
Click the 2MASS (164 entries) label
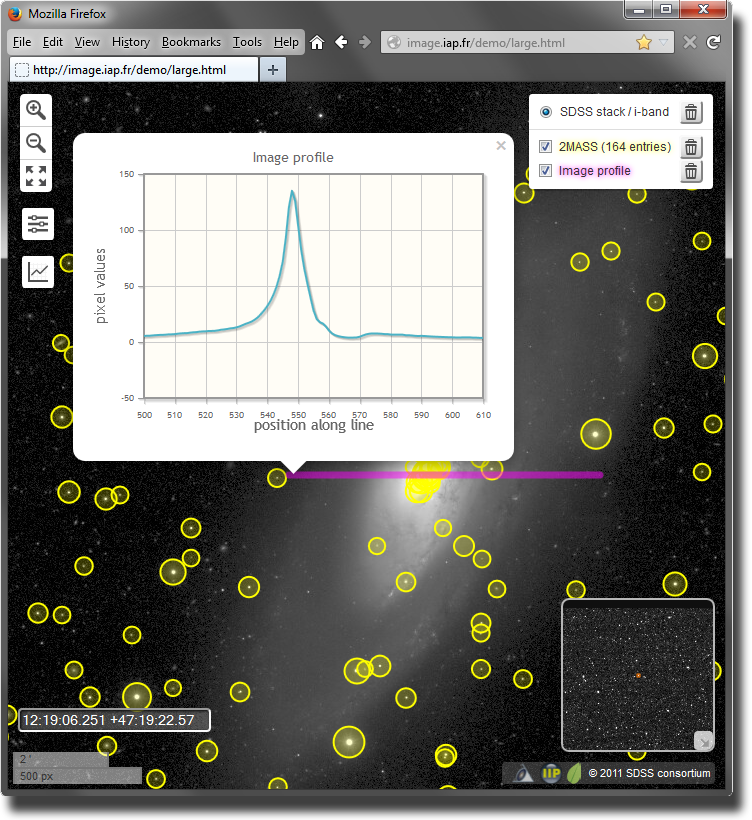(x=614, y=147)
